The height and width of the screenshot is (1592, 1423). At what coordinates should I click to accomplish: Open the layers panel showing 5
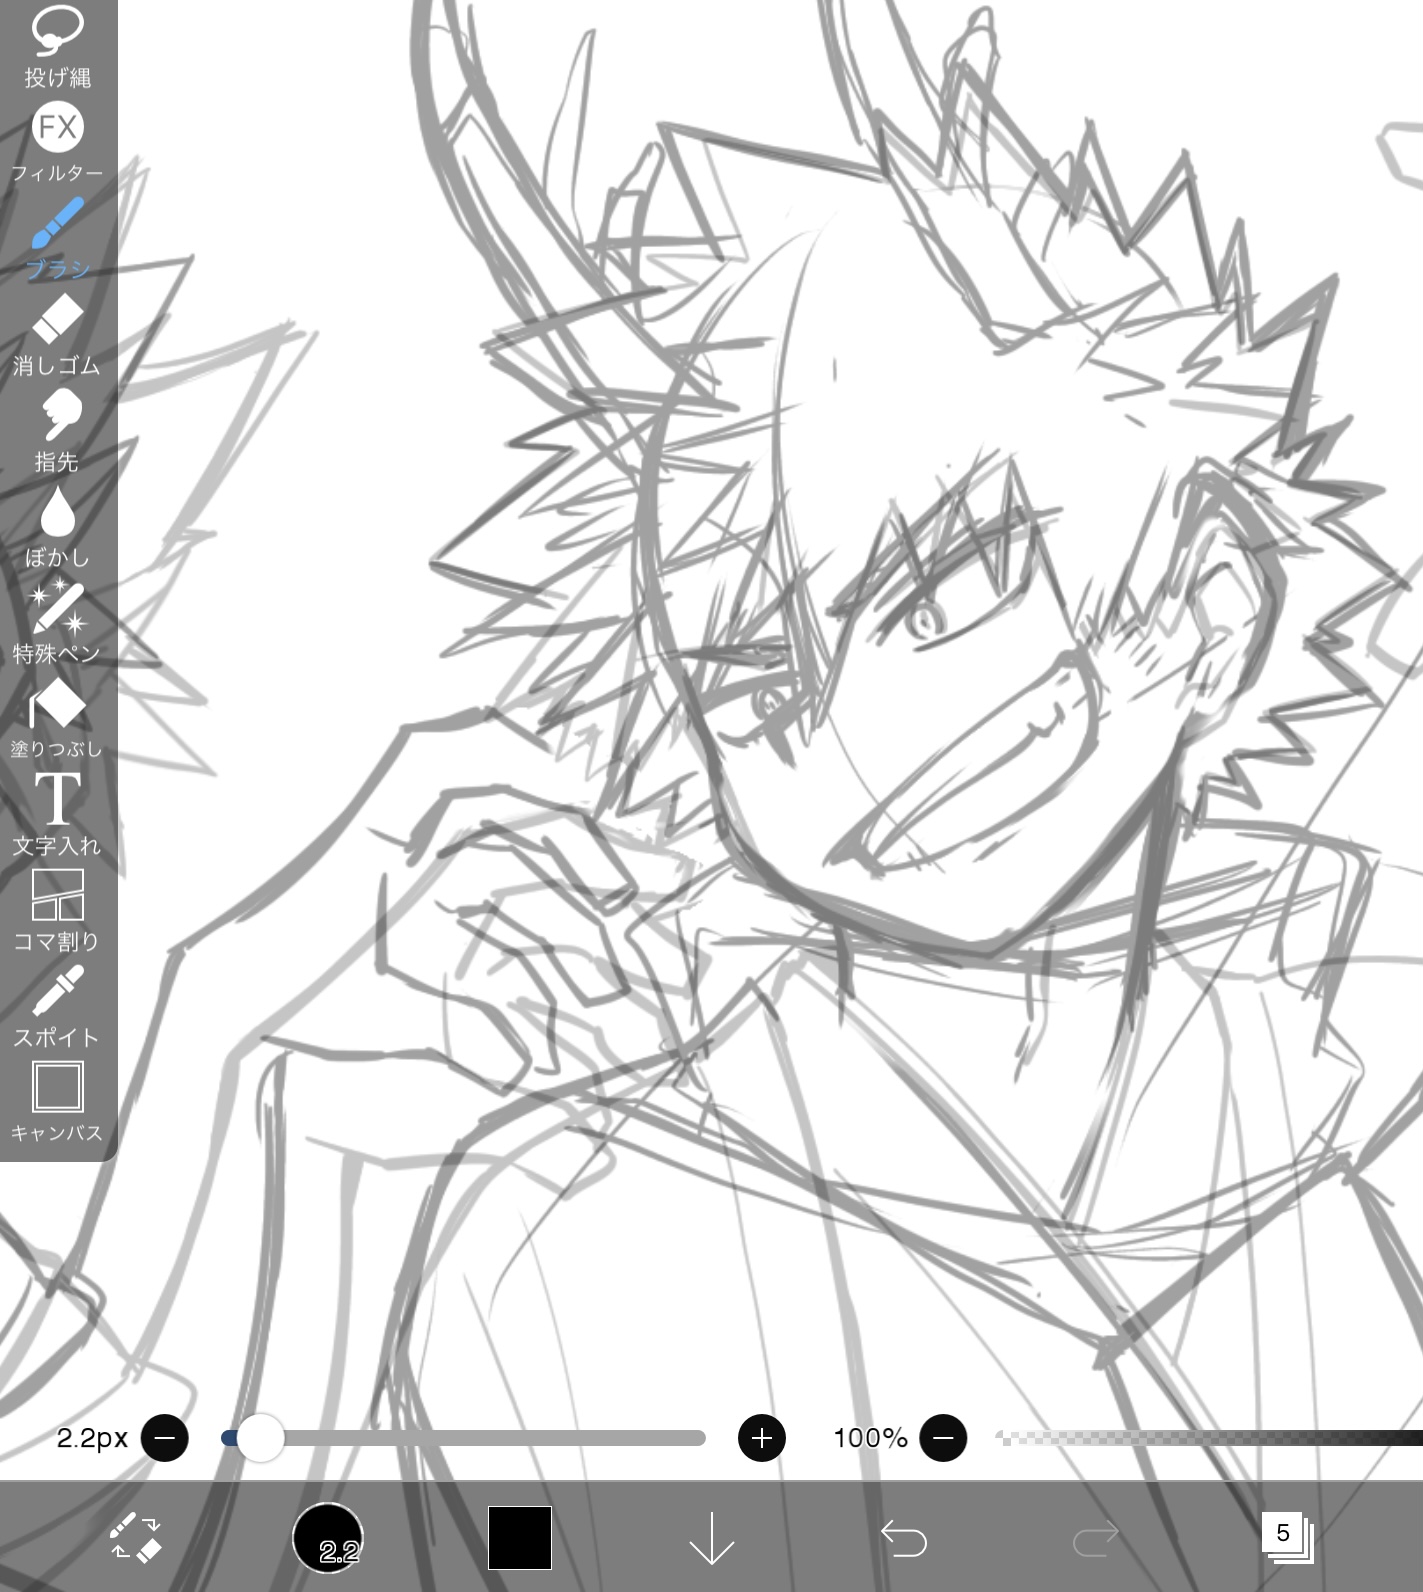click(x=1287, y=1538)
